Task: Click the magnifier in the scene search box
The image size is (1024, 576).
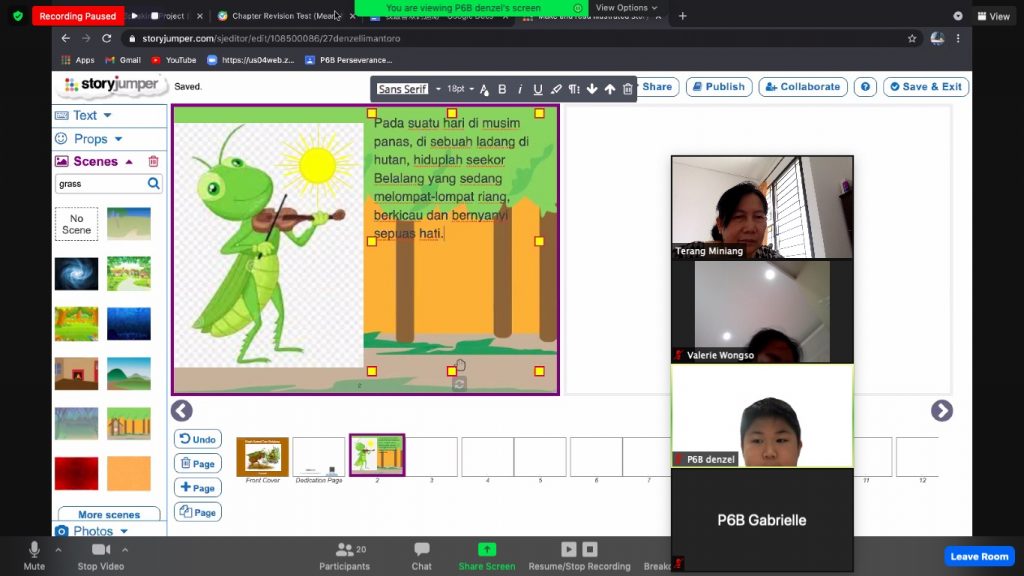Action: [153, 184]
